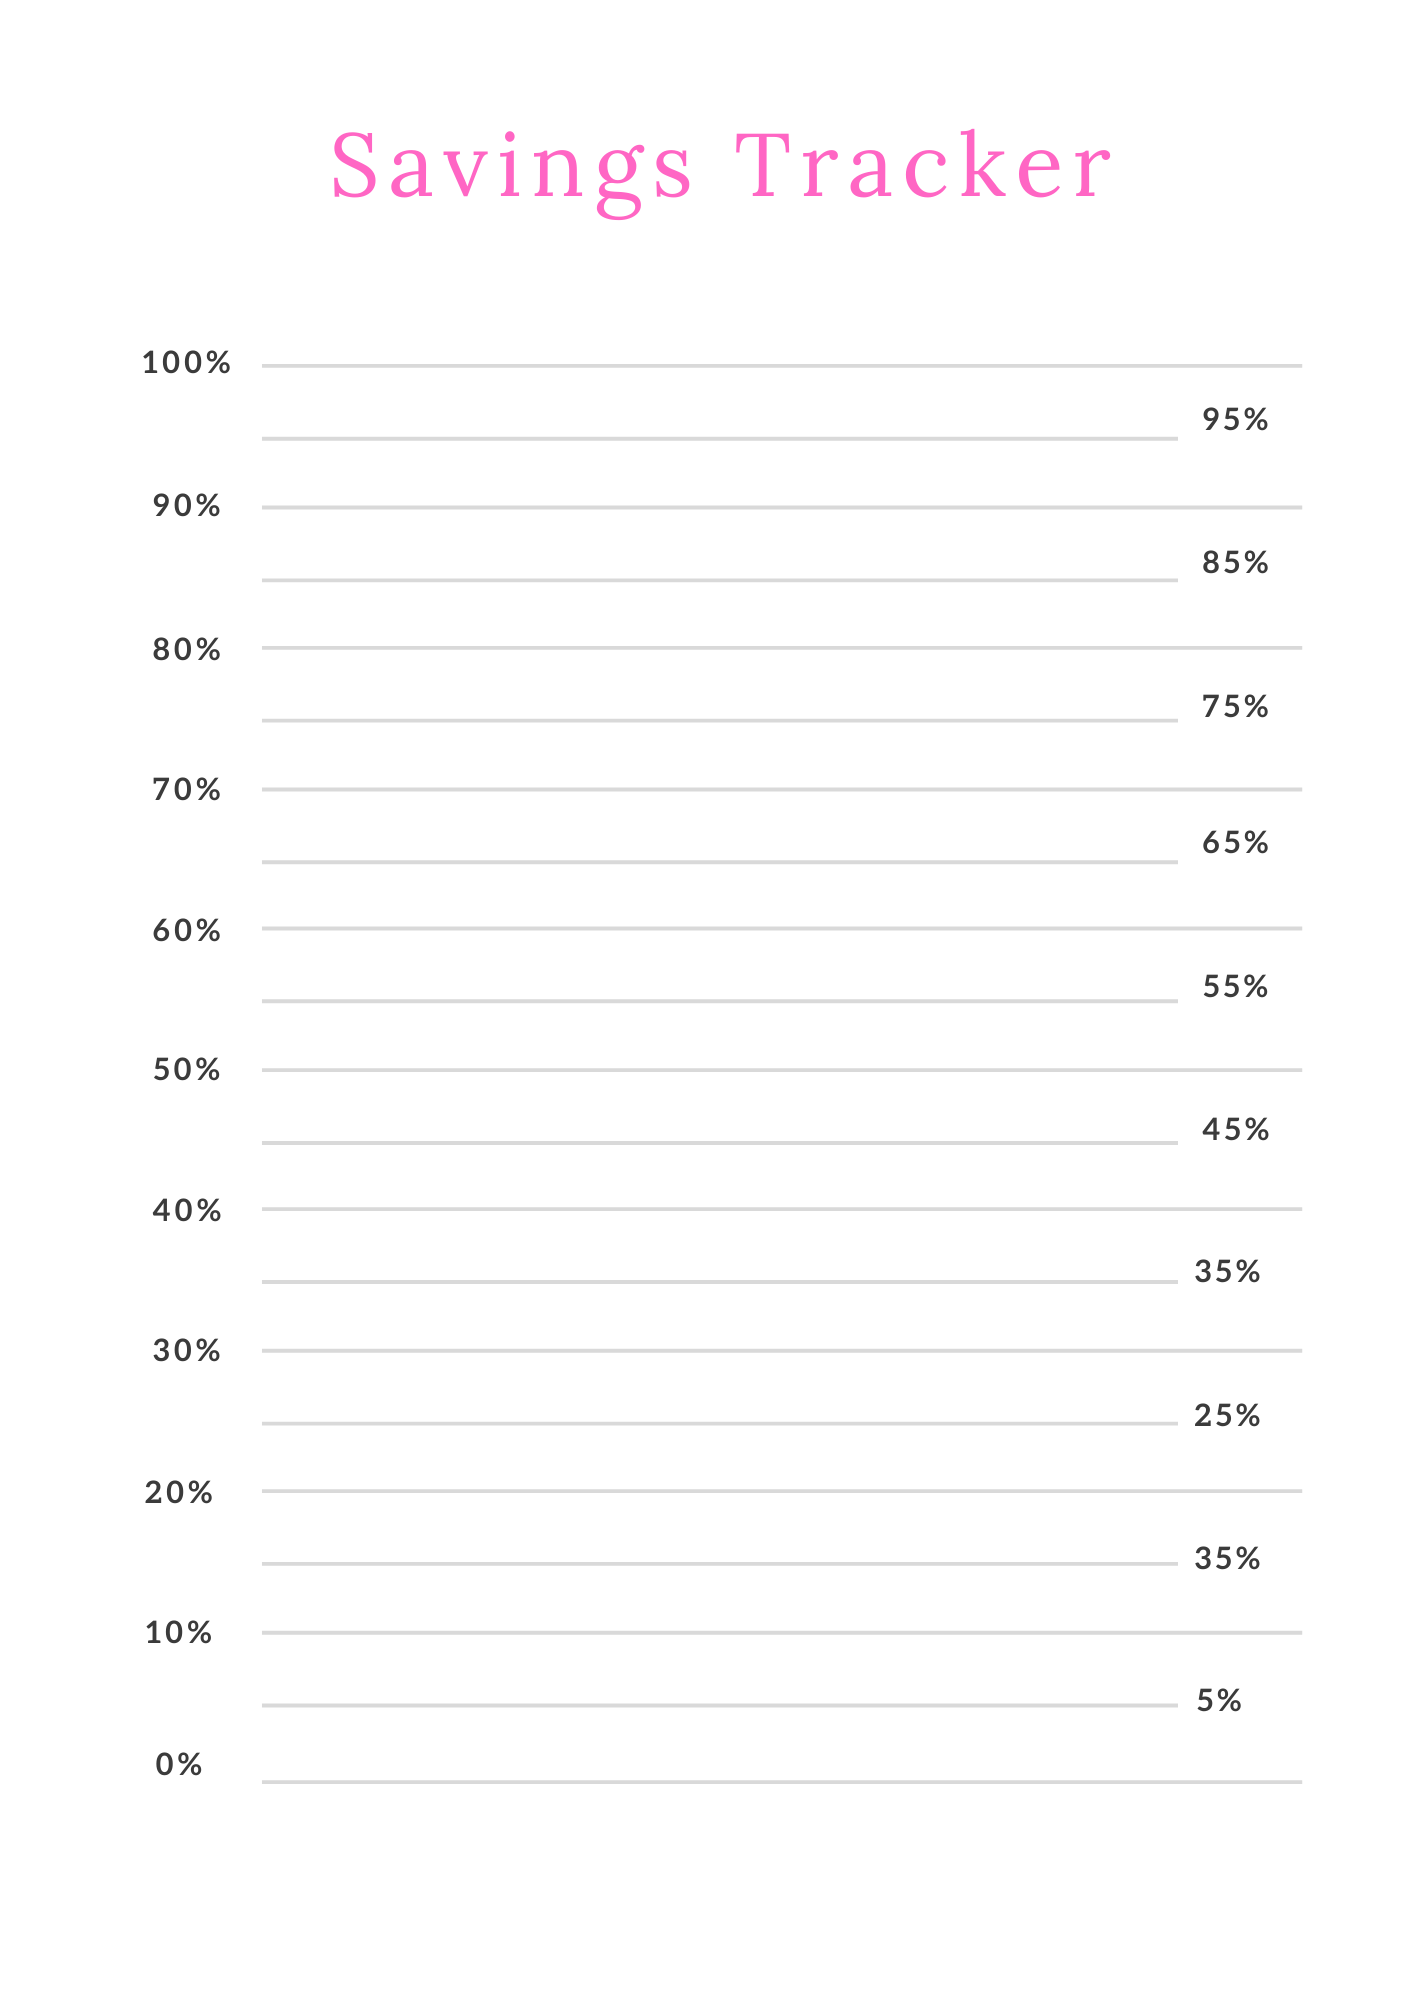Select the 70% label

point(186,790)
